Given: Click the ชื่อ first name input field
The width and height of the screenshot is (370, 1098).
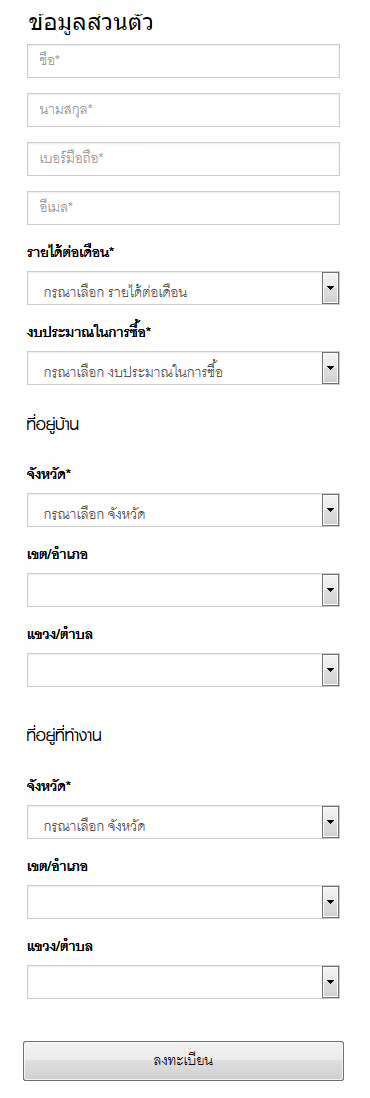Looking at the screenshot, I should (x=184, y=61).
